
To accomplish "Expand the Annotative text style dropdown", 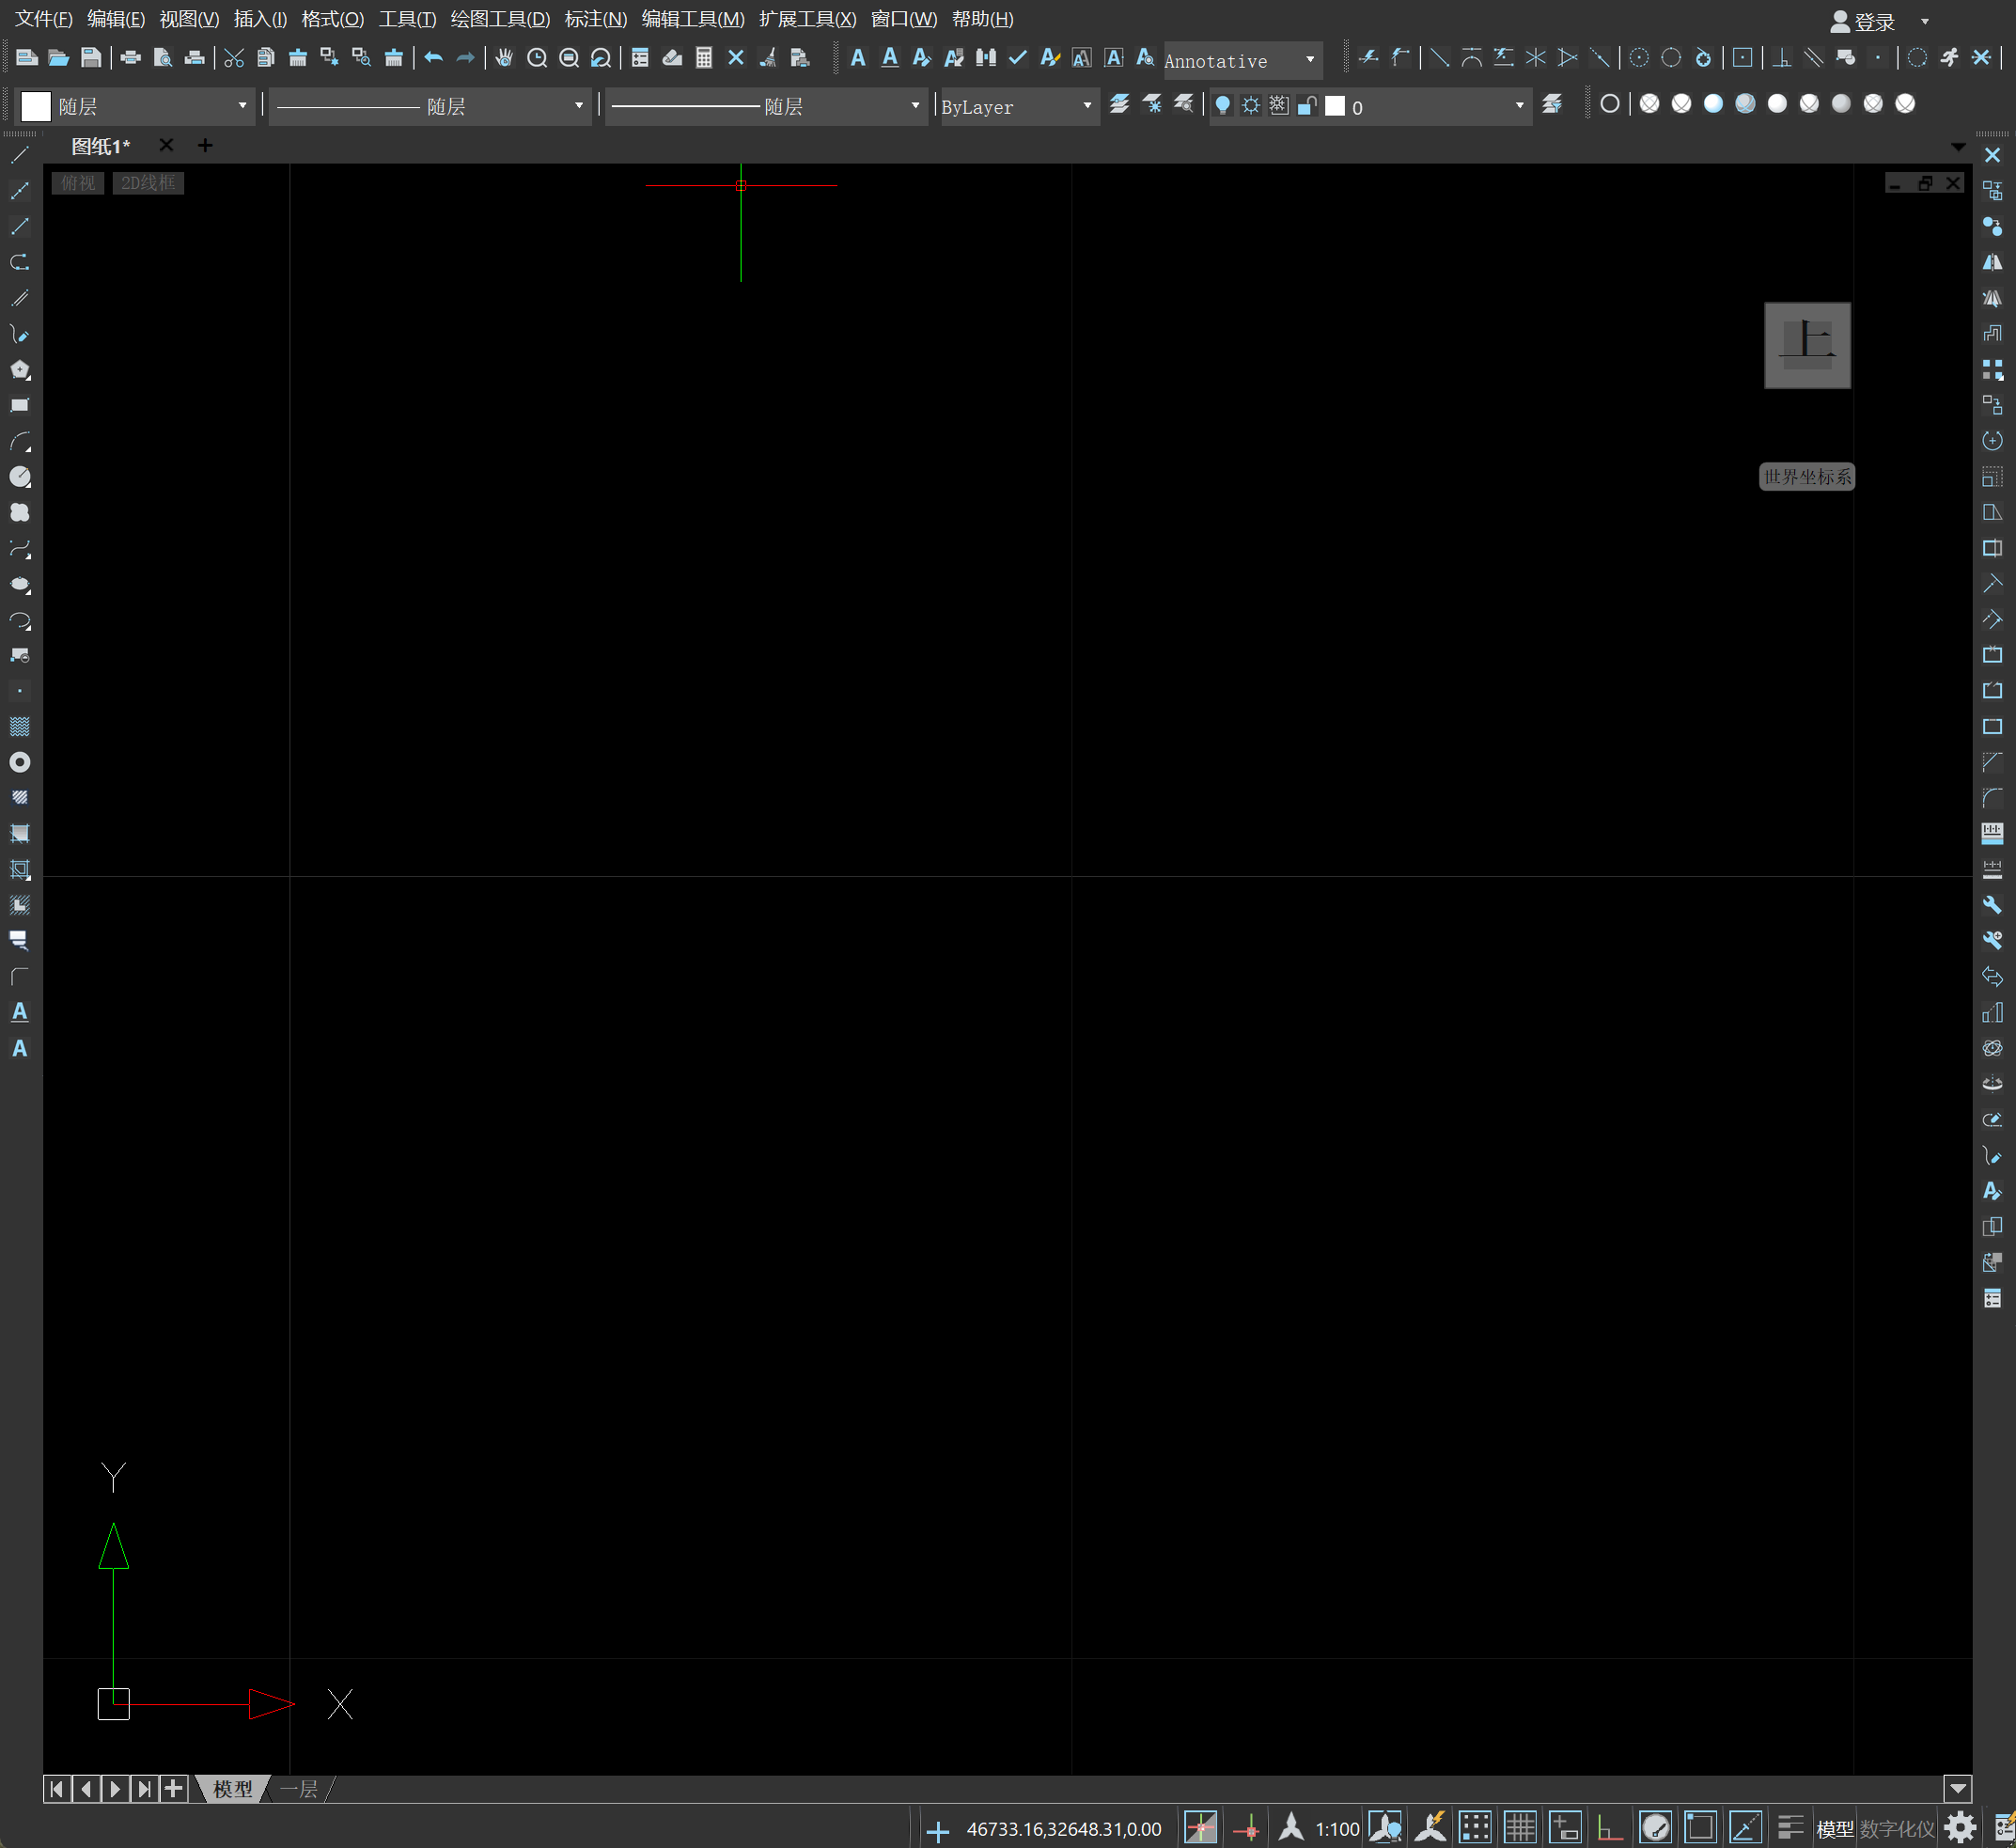I will coord(1309,60).
